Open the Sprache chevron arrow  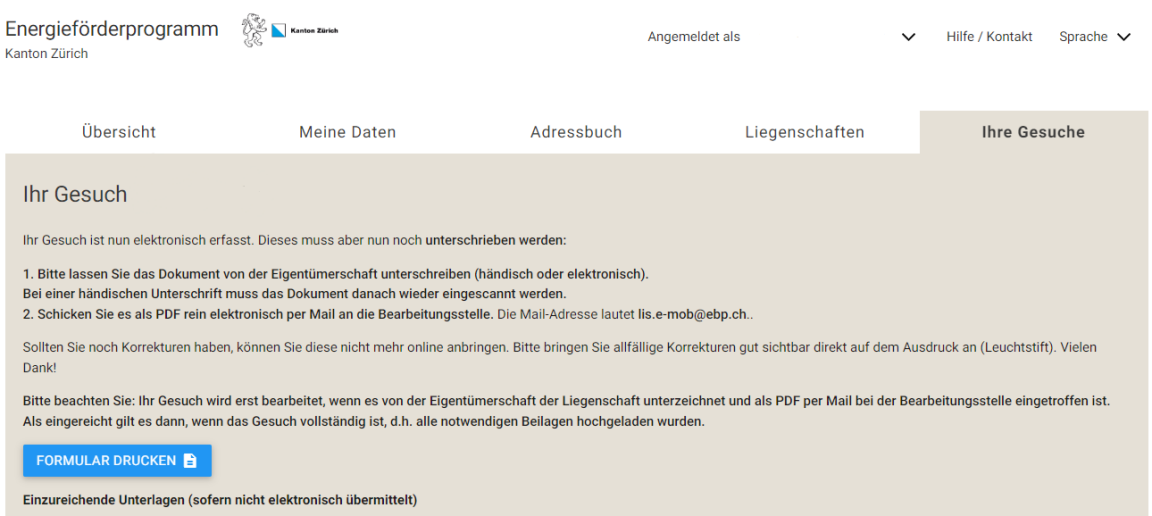pyautogui.click(x=1123, y=37)
